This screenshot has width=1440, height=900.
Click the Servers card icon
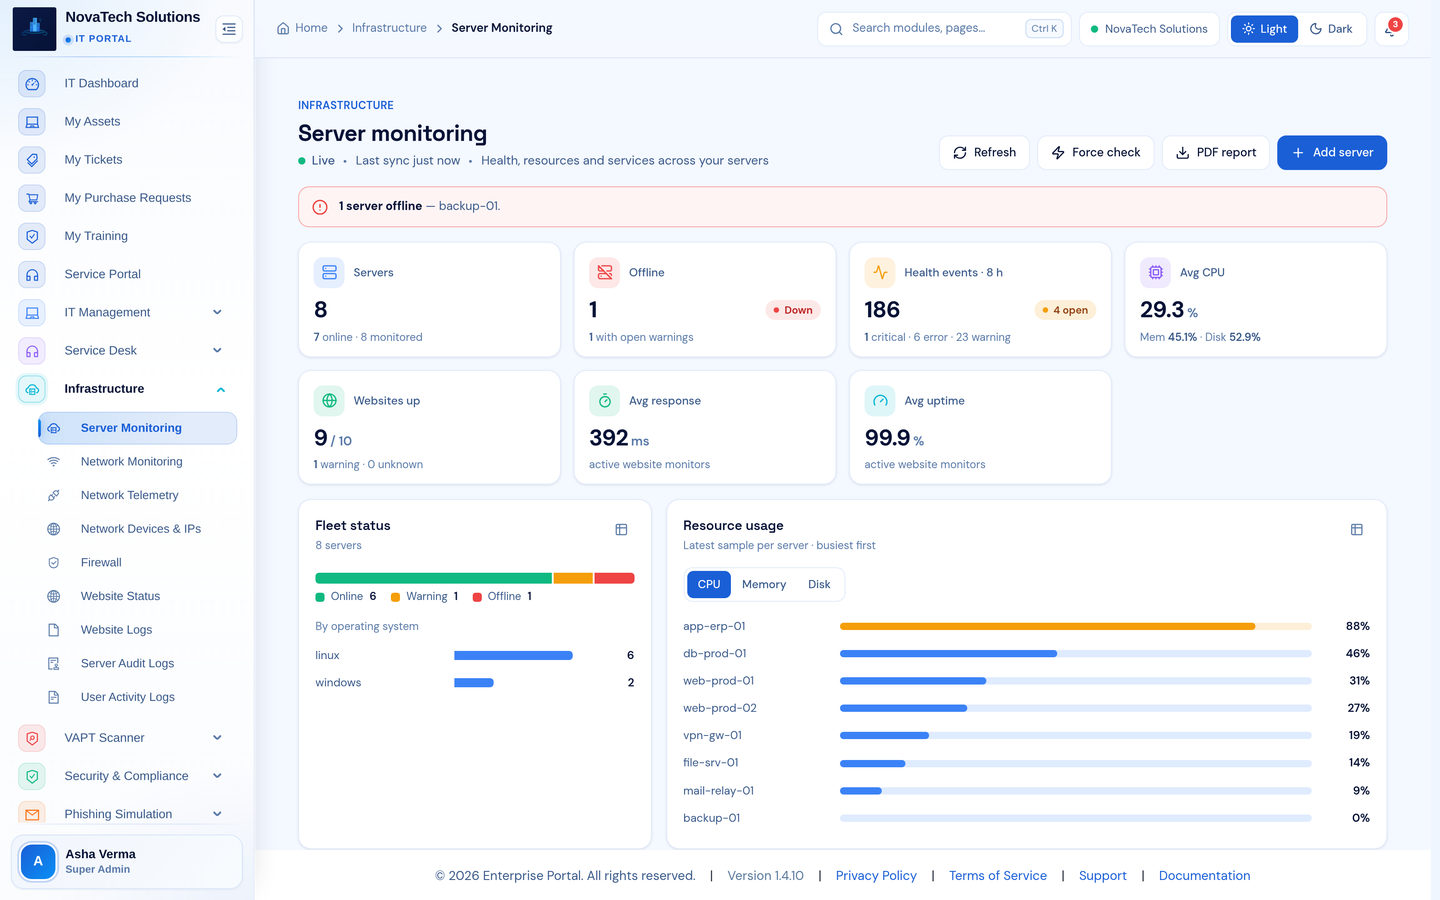[329, 272]
